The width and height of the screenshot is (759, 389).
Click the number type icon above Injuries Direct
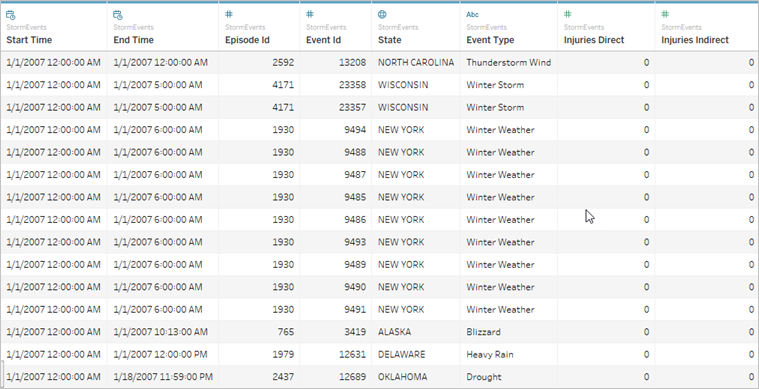point(568,14)
